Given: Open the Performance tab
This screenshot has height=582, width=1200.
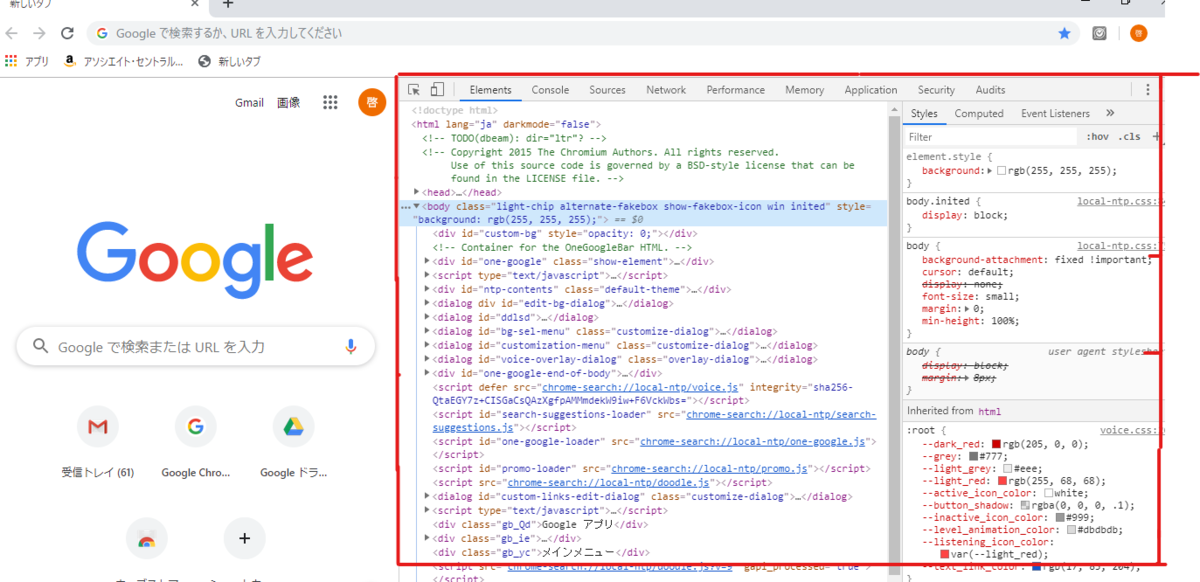Looking at the screenshot, I should [735, 90].
